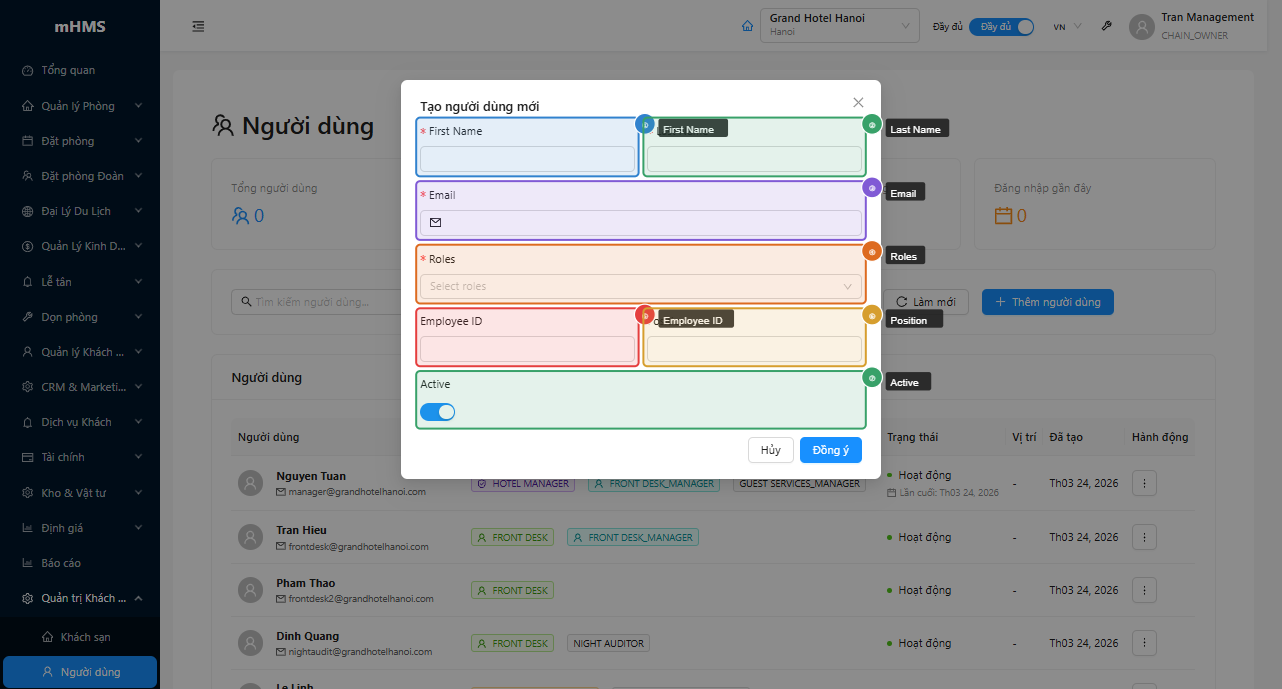
Task: Click the key icon in top header
Action: [x=1106, y=27]
